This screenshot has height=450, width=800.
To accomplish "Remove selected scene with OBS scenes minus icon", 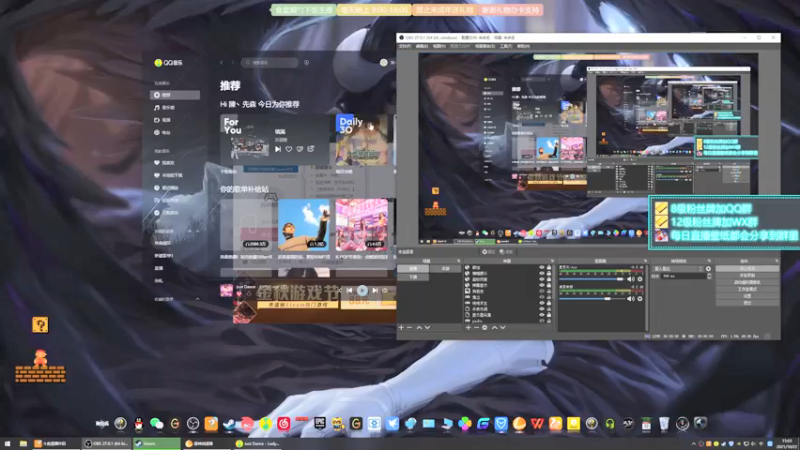I will [409, 327].
